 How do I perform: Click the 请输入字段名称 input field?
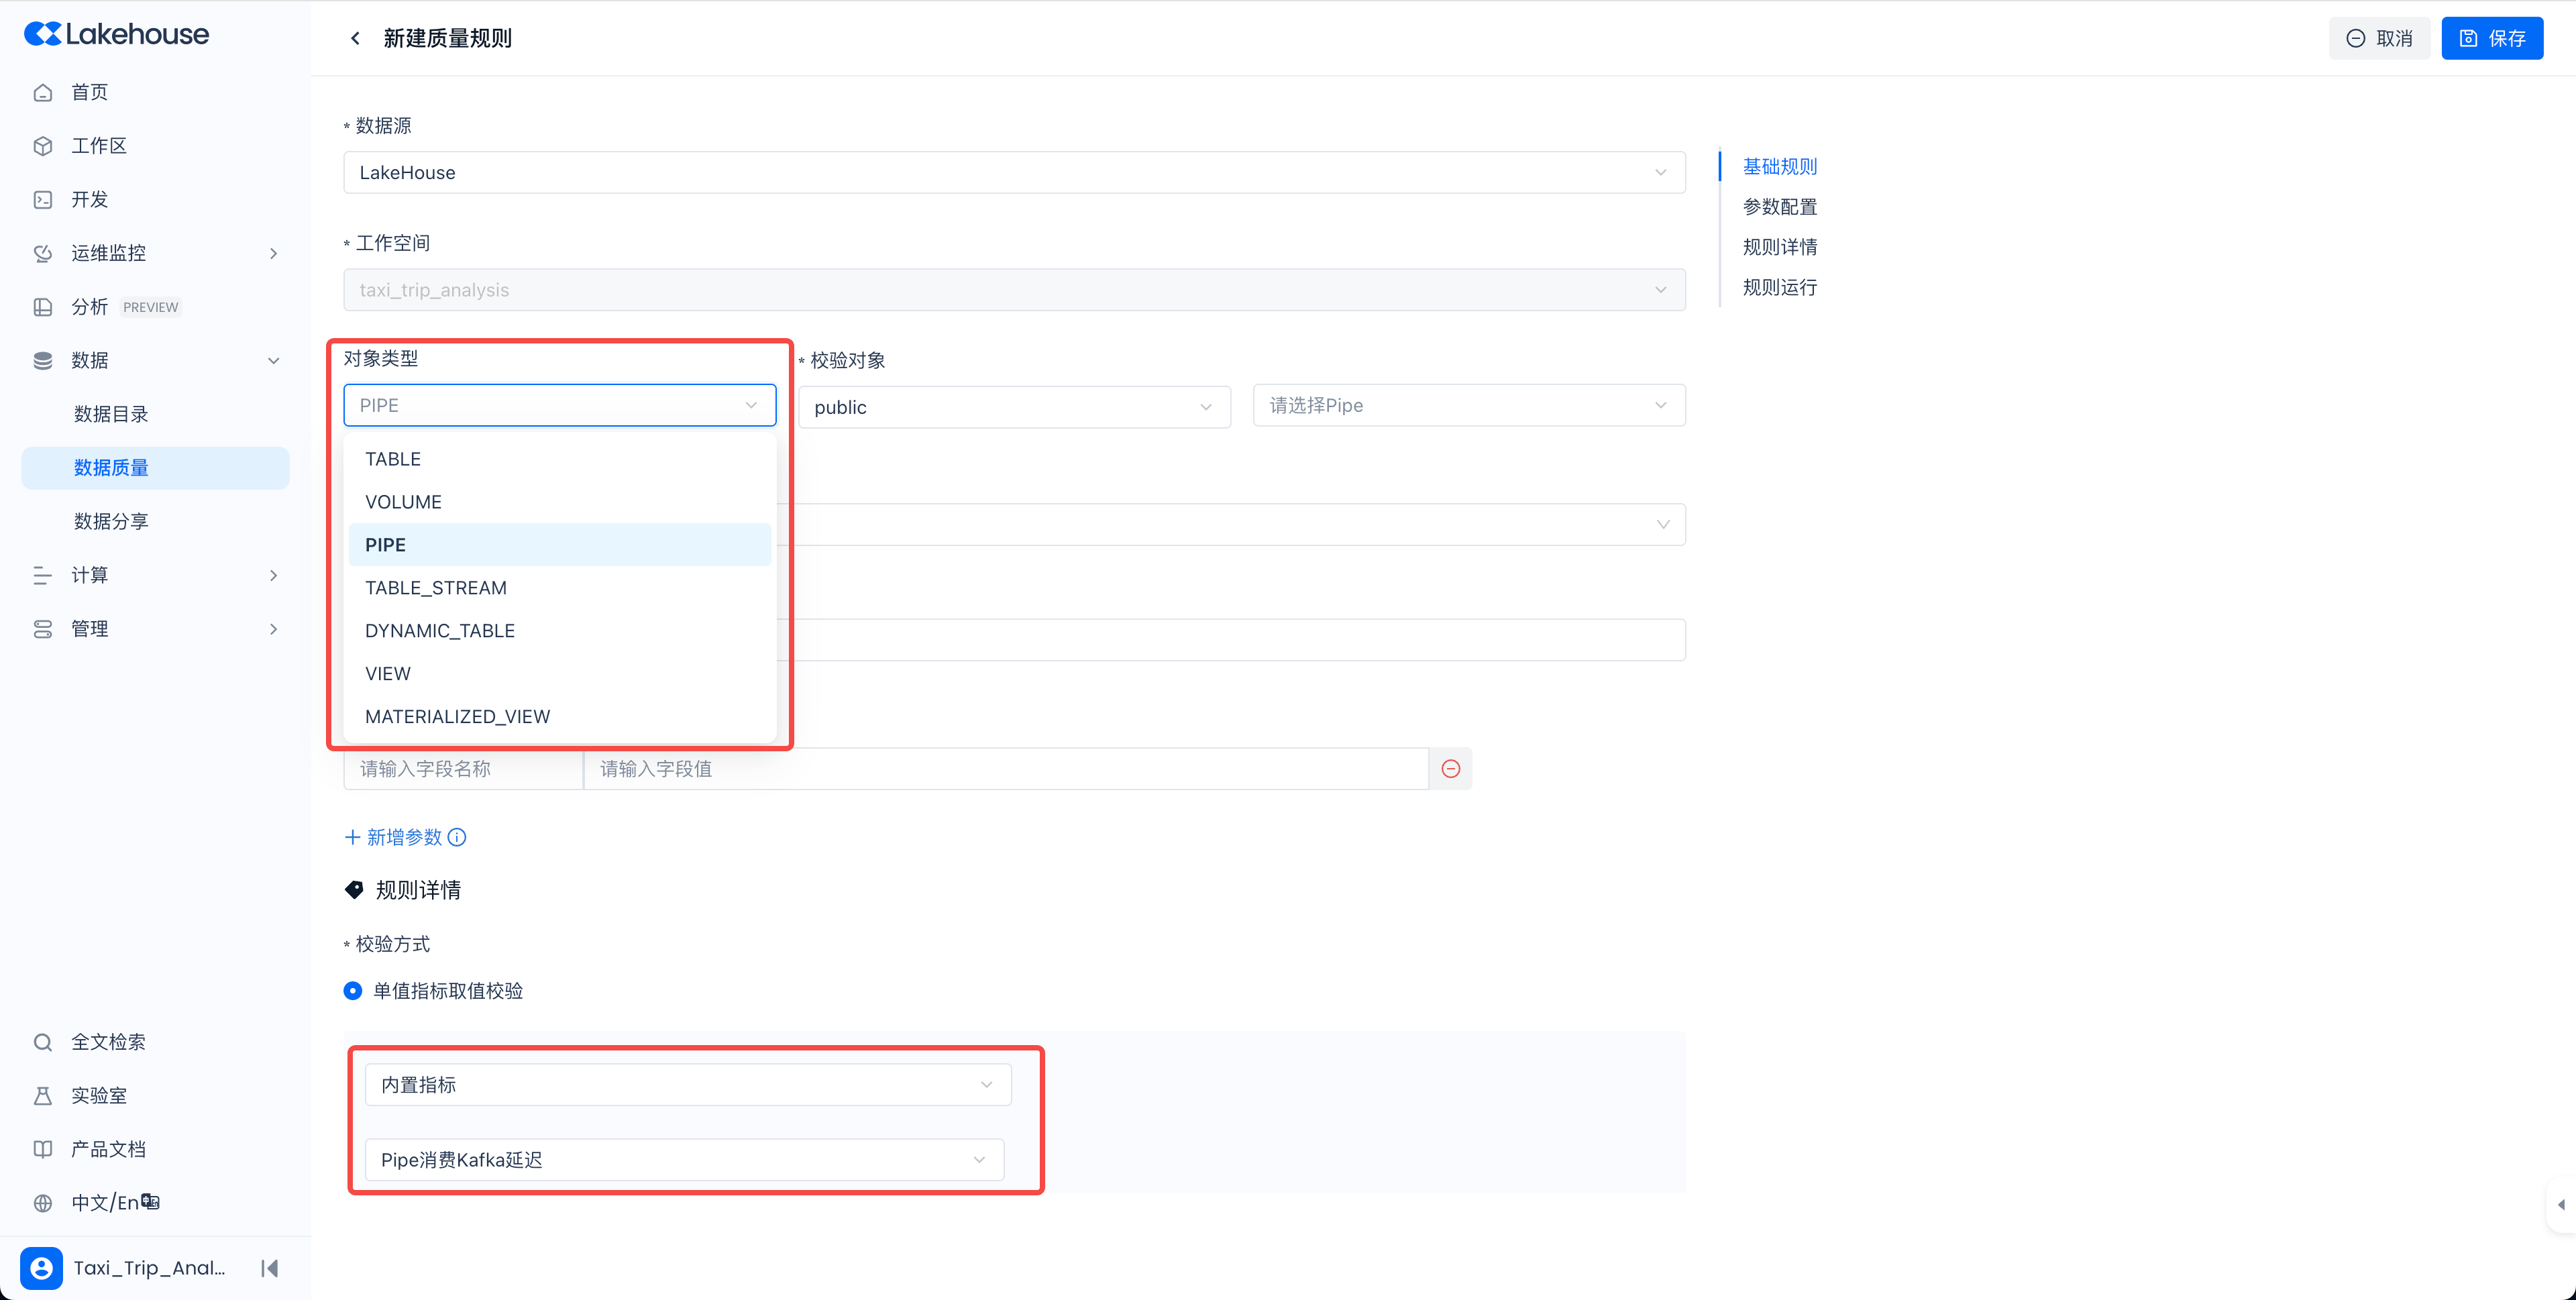click(x=463, y=768)
